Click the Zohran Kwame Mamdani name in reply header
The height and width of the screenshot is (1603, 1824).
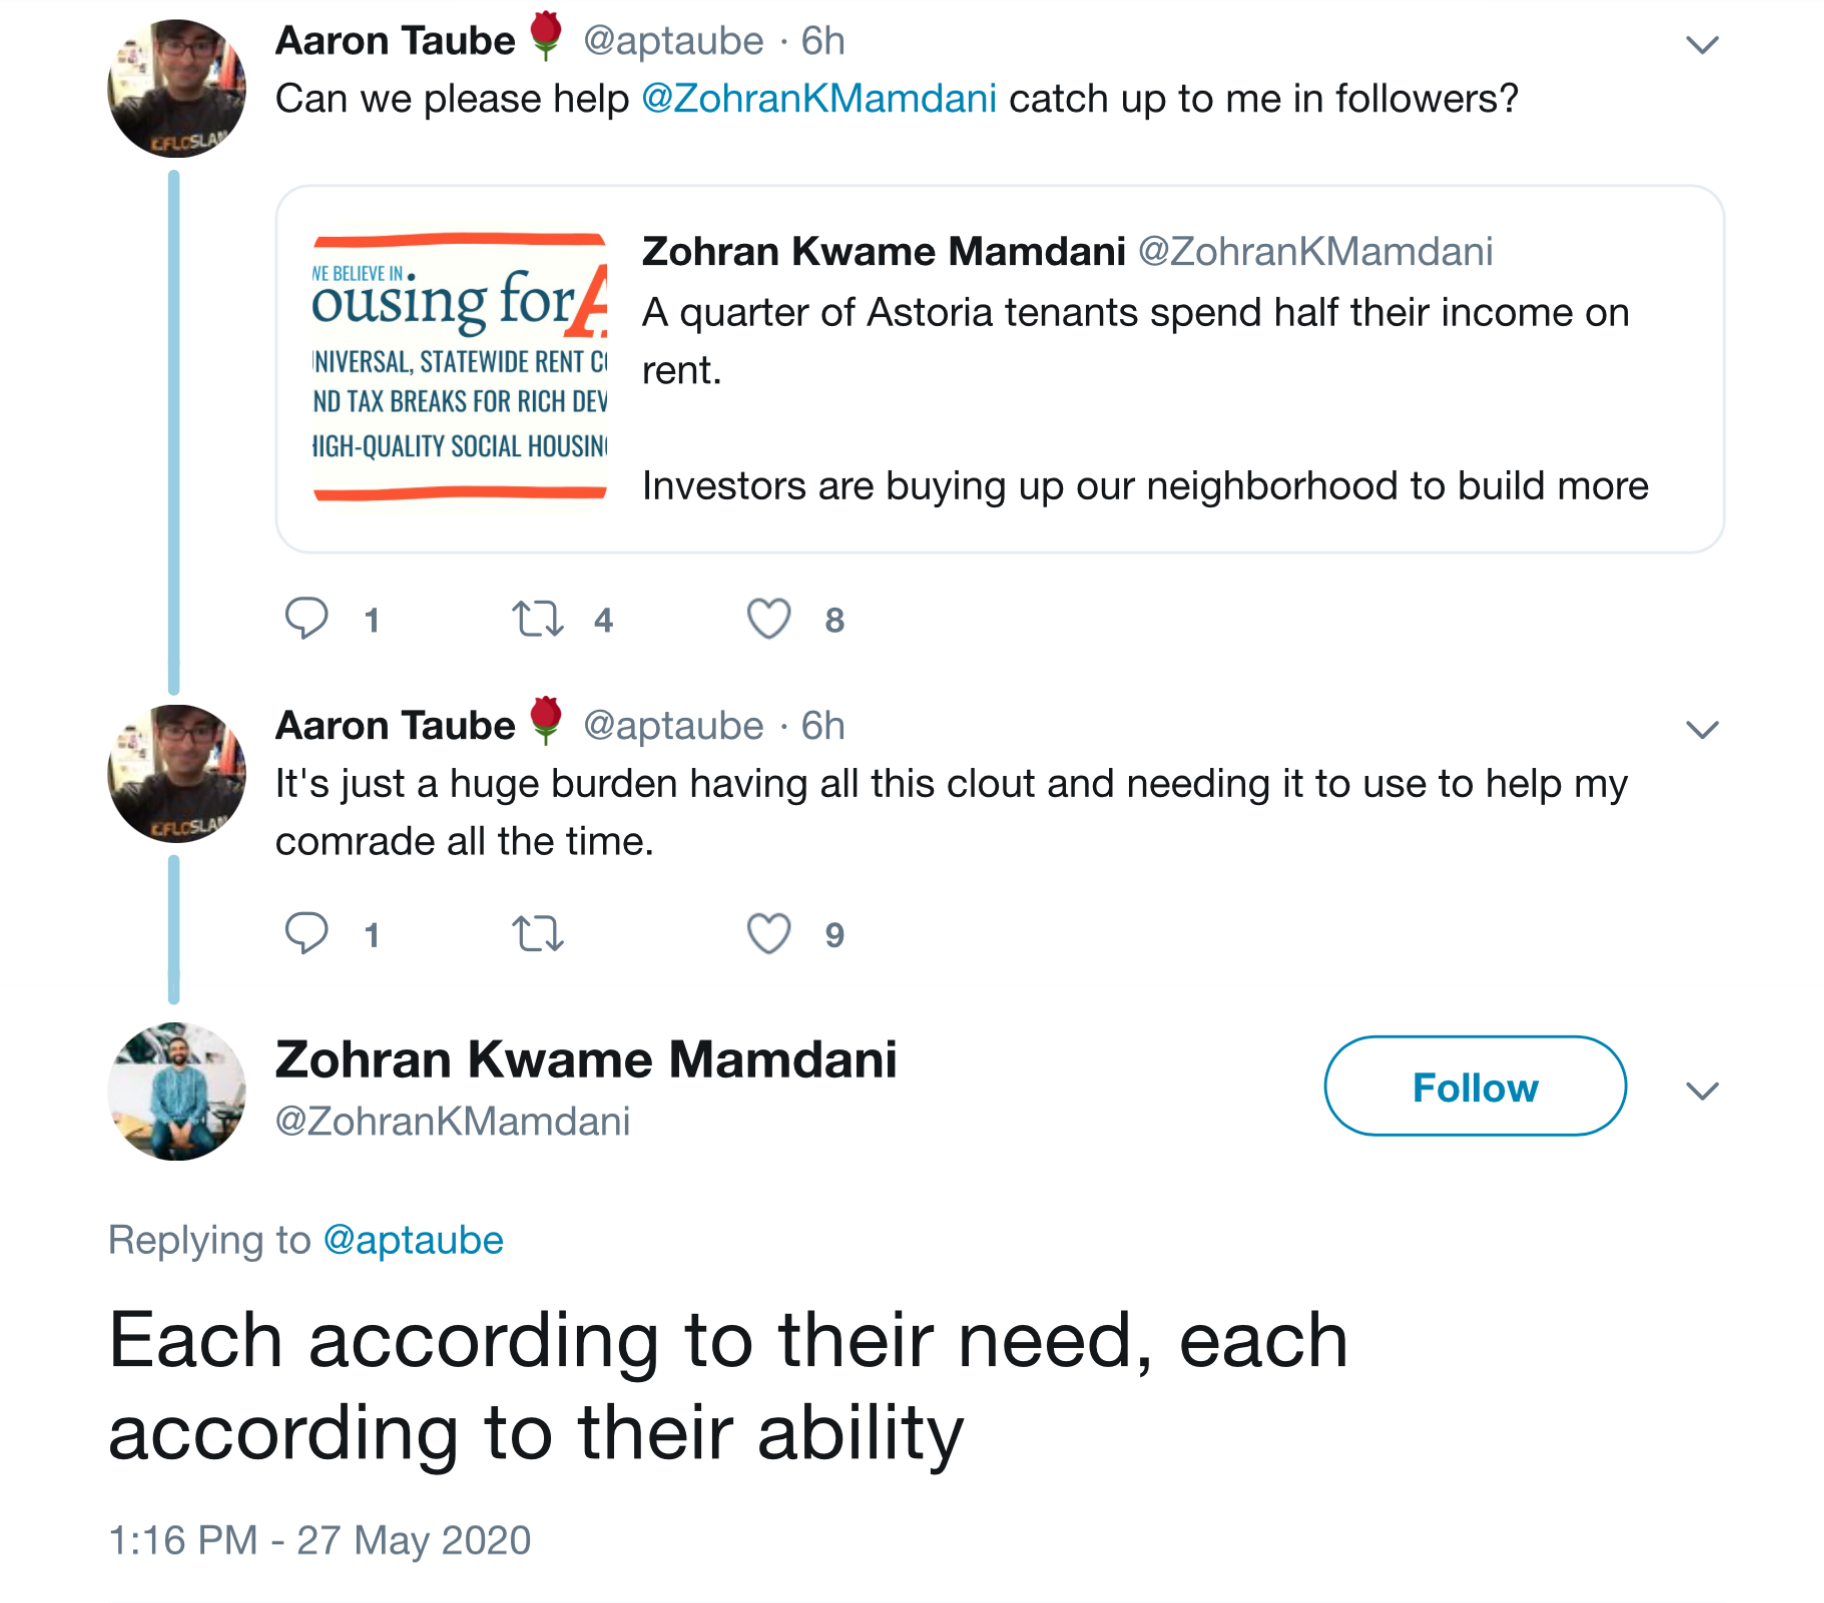click(586, 1060)
